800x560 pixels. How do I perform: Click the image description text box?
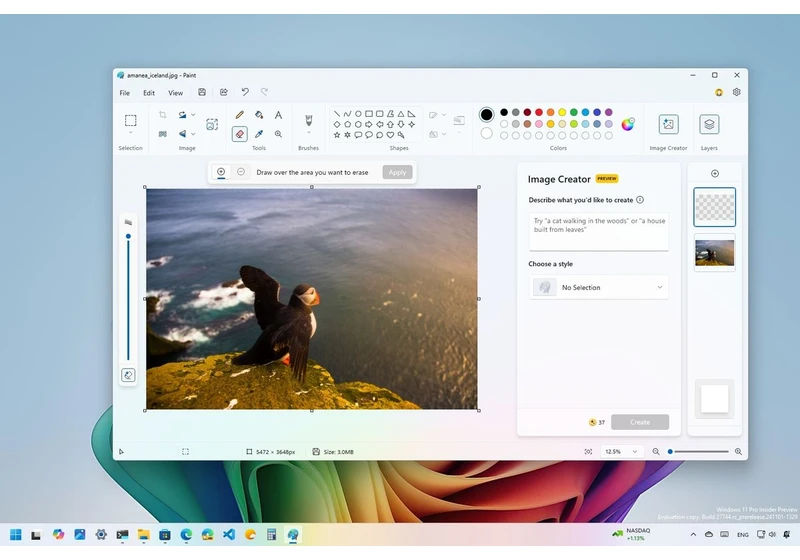click(599, 232)
